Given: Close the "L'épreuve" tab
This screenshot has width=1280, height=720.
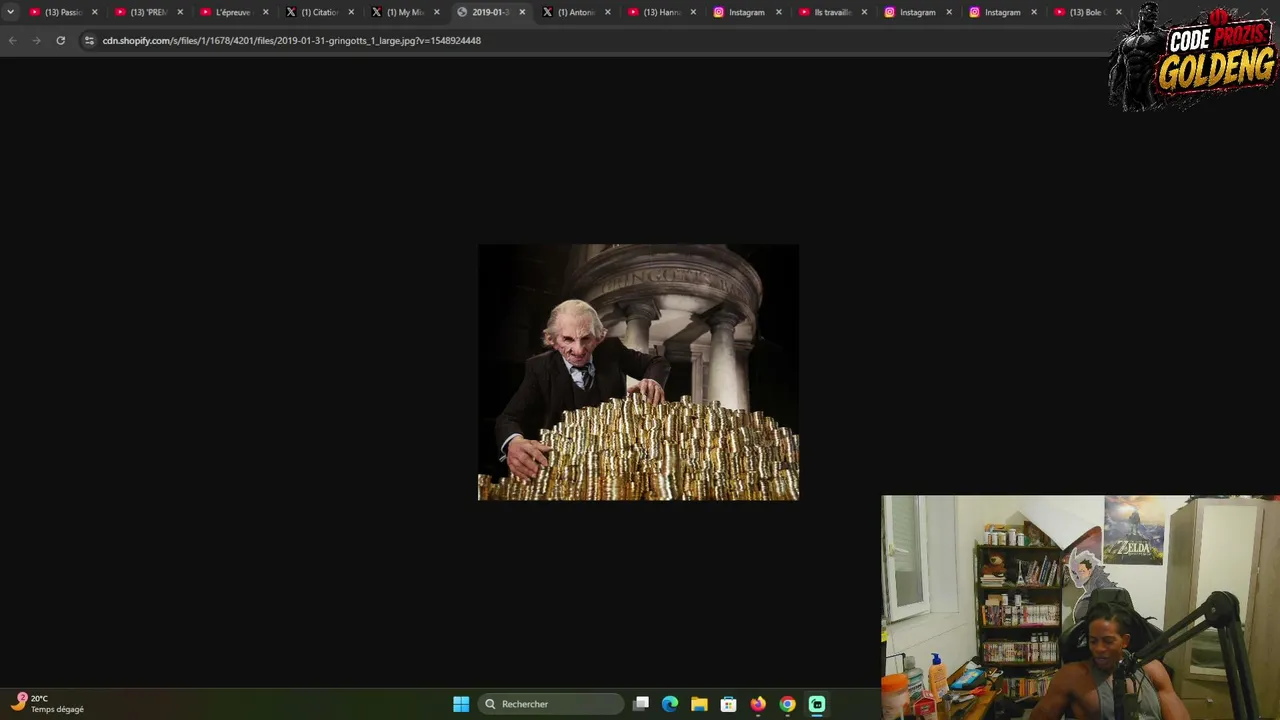Looking at the screenshot, I should click(266, 12).
